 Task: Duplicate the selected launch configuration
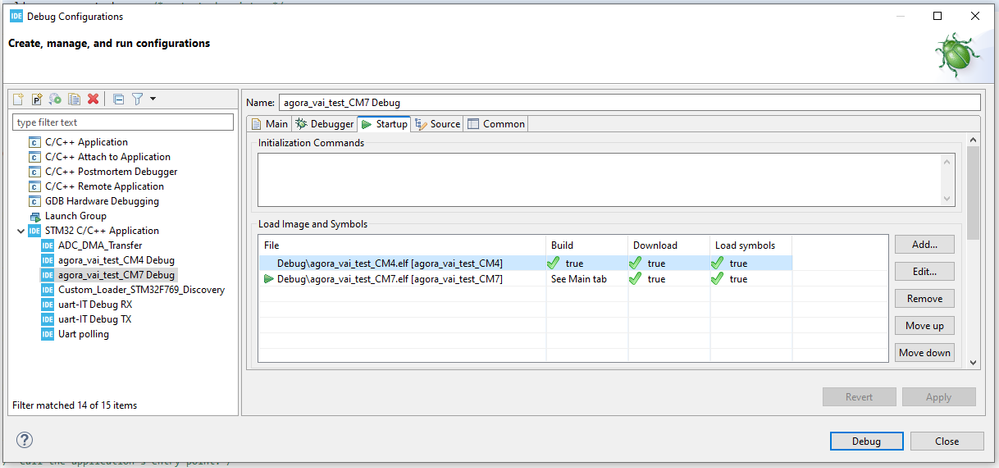point(75,99)
